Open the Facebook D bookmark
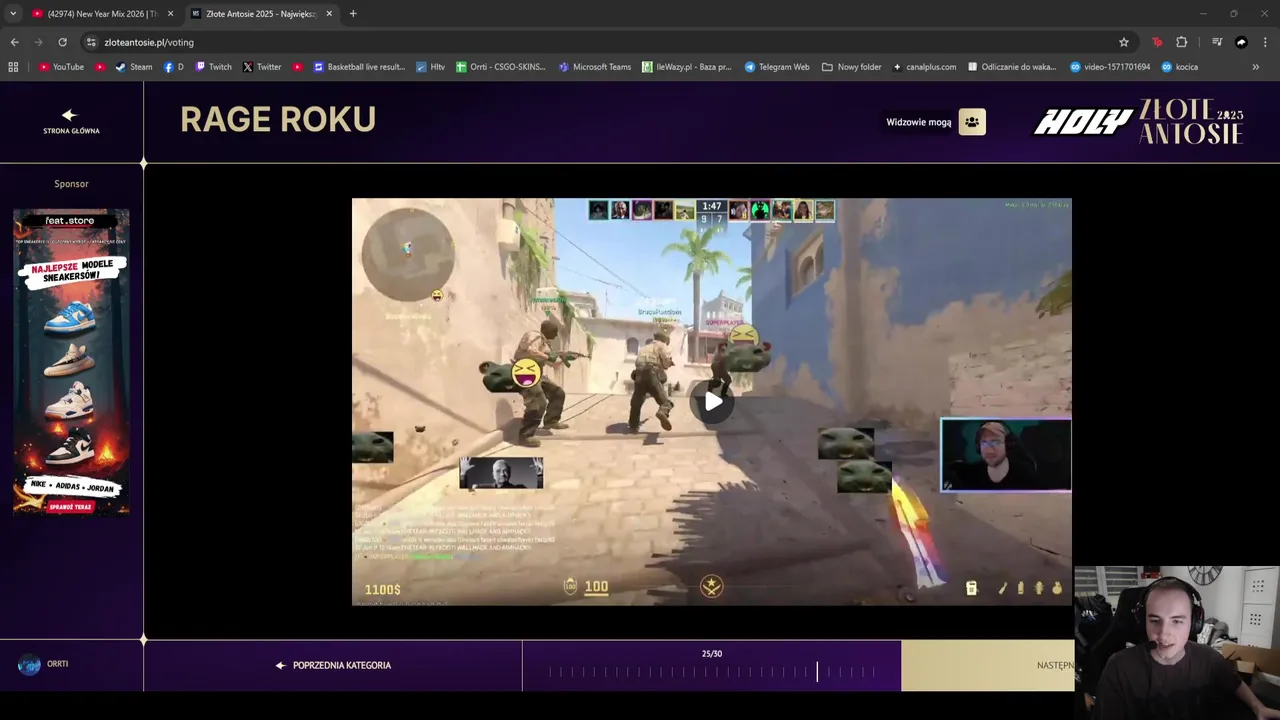This screenshot has width=1280, height=720. pyautogui.click(x=174, y=67)
